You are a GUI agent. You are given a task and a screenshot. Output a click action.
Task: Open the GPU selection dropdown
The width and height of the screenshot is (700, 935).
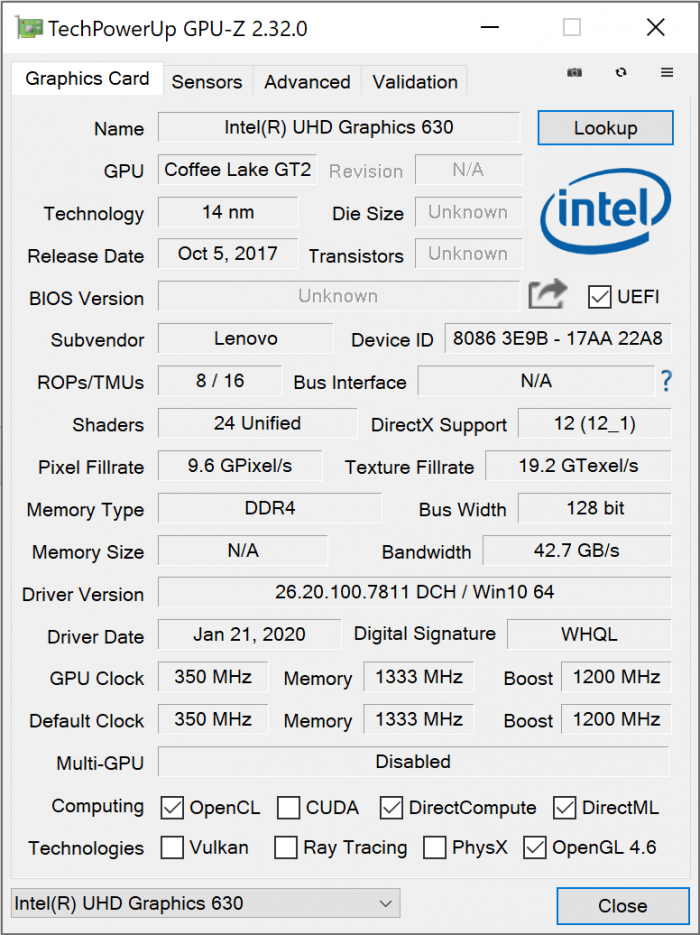click(205, 904)
